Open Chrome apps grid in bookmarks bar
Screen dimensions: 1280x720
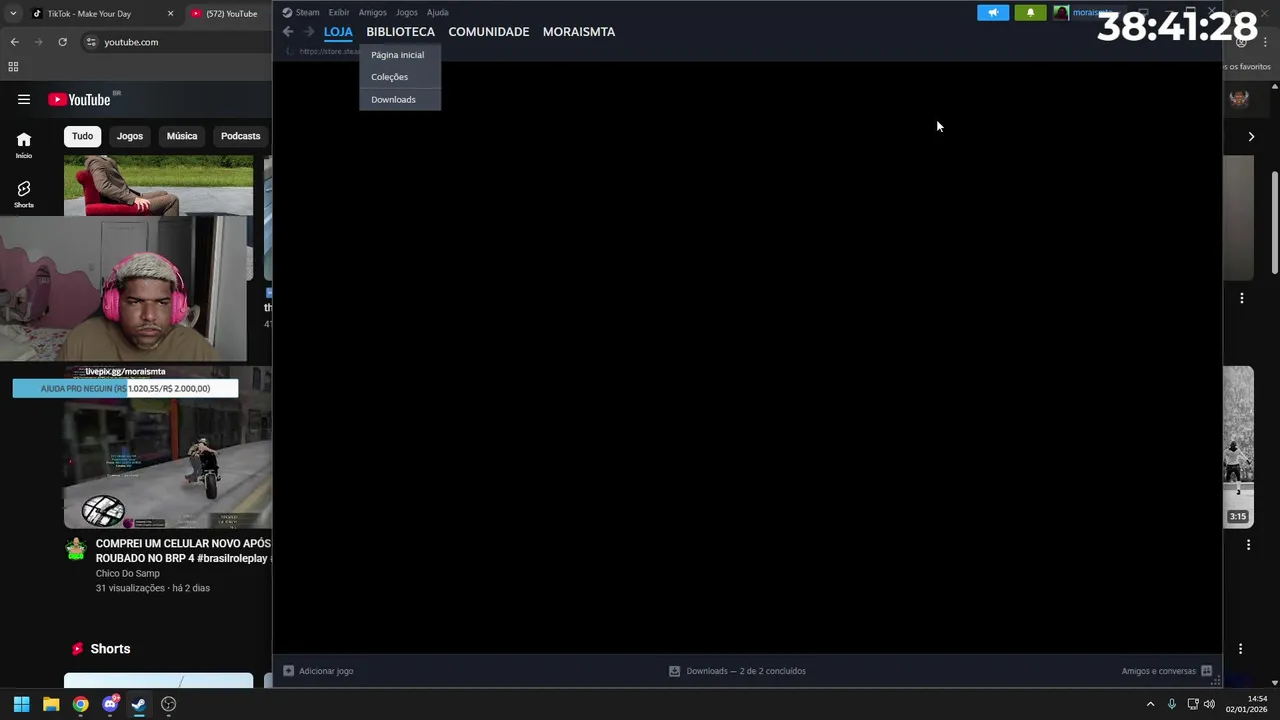[x=13, y=67]
